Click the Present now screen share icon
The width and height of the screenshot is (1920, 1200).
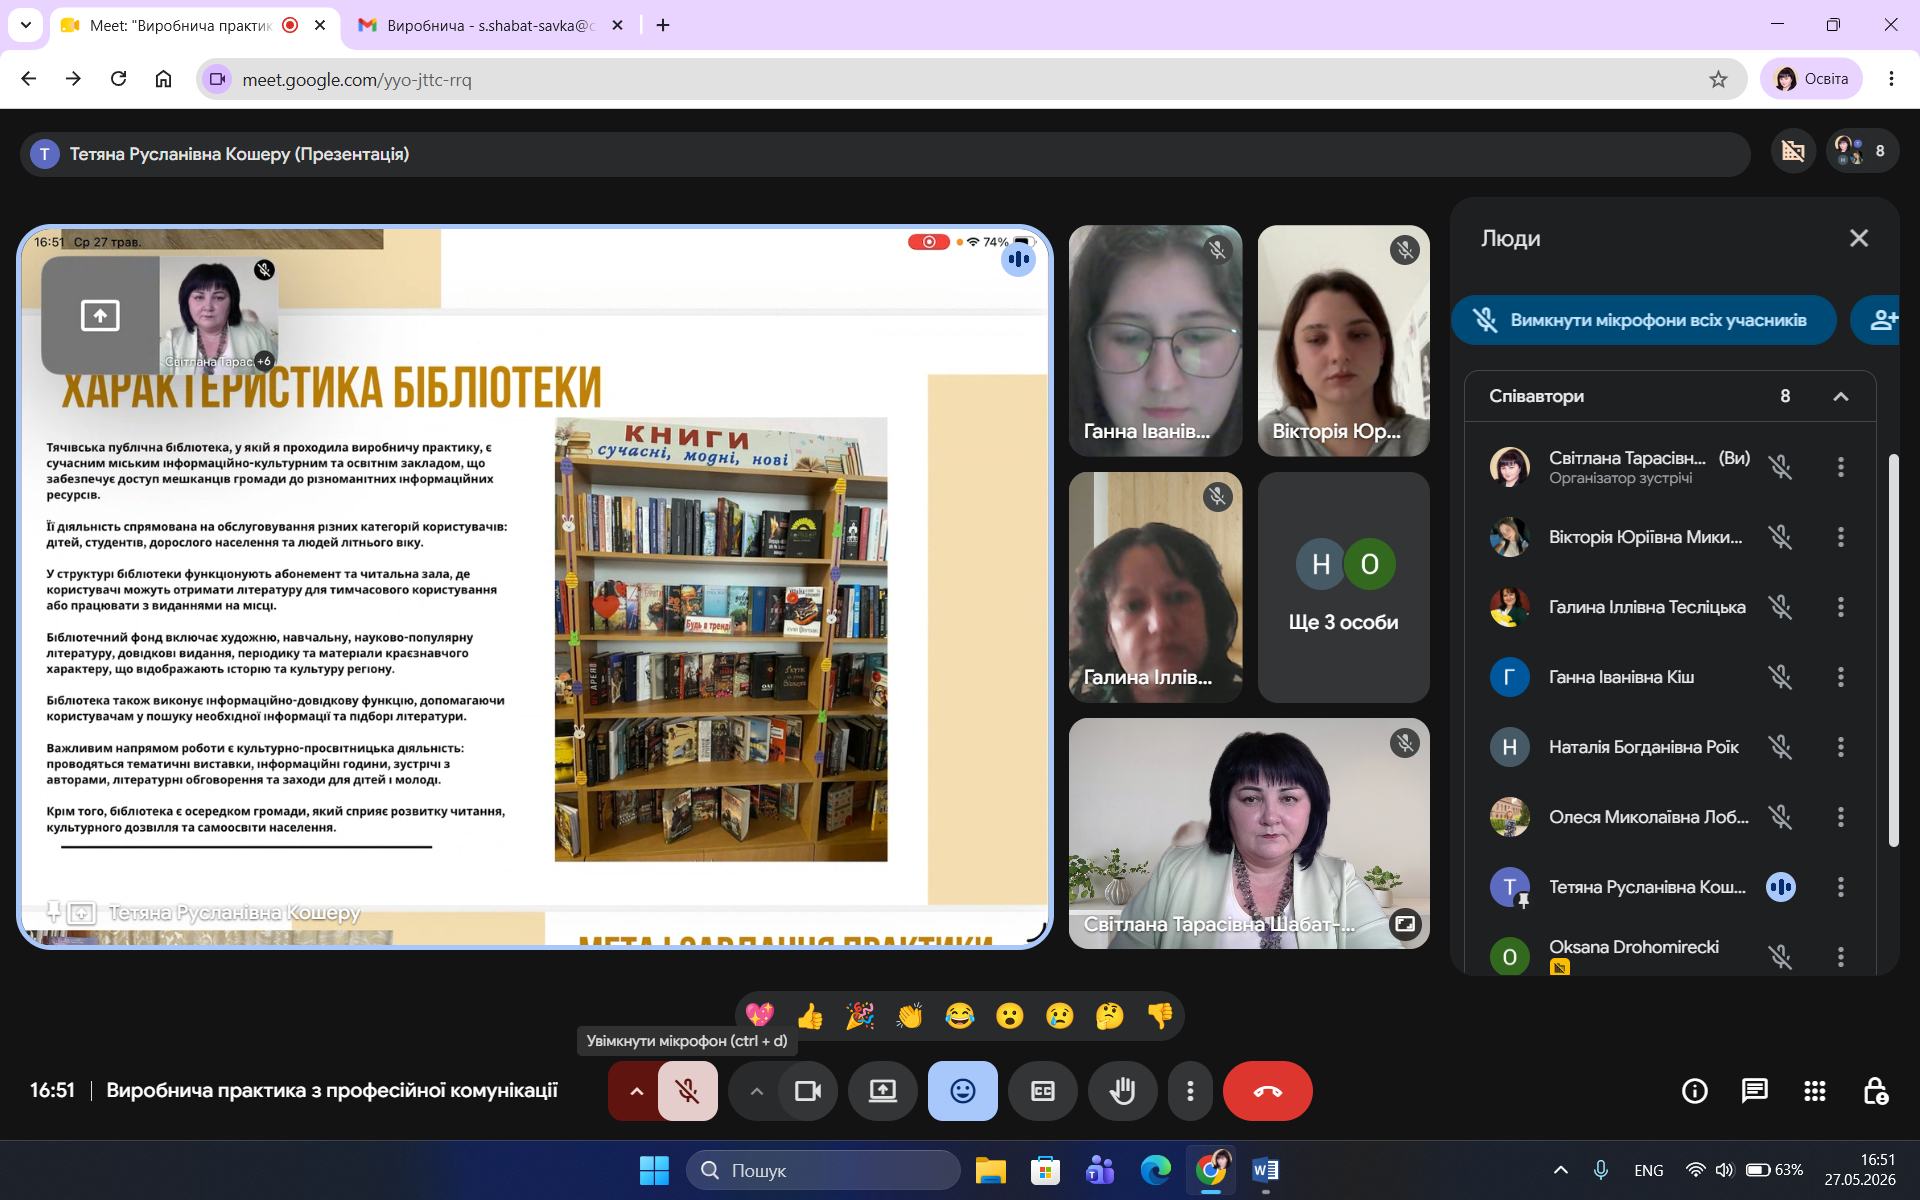[x=882, y=1091]
